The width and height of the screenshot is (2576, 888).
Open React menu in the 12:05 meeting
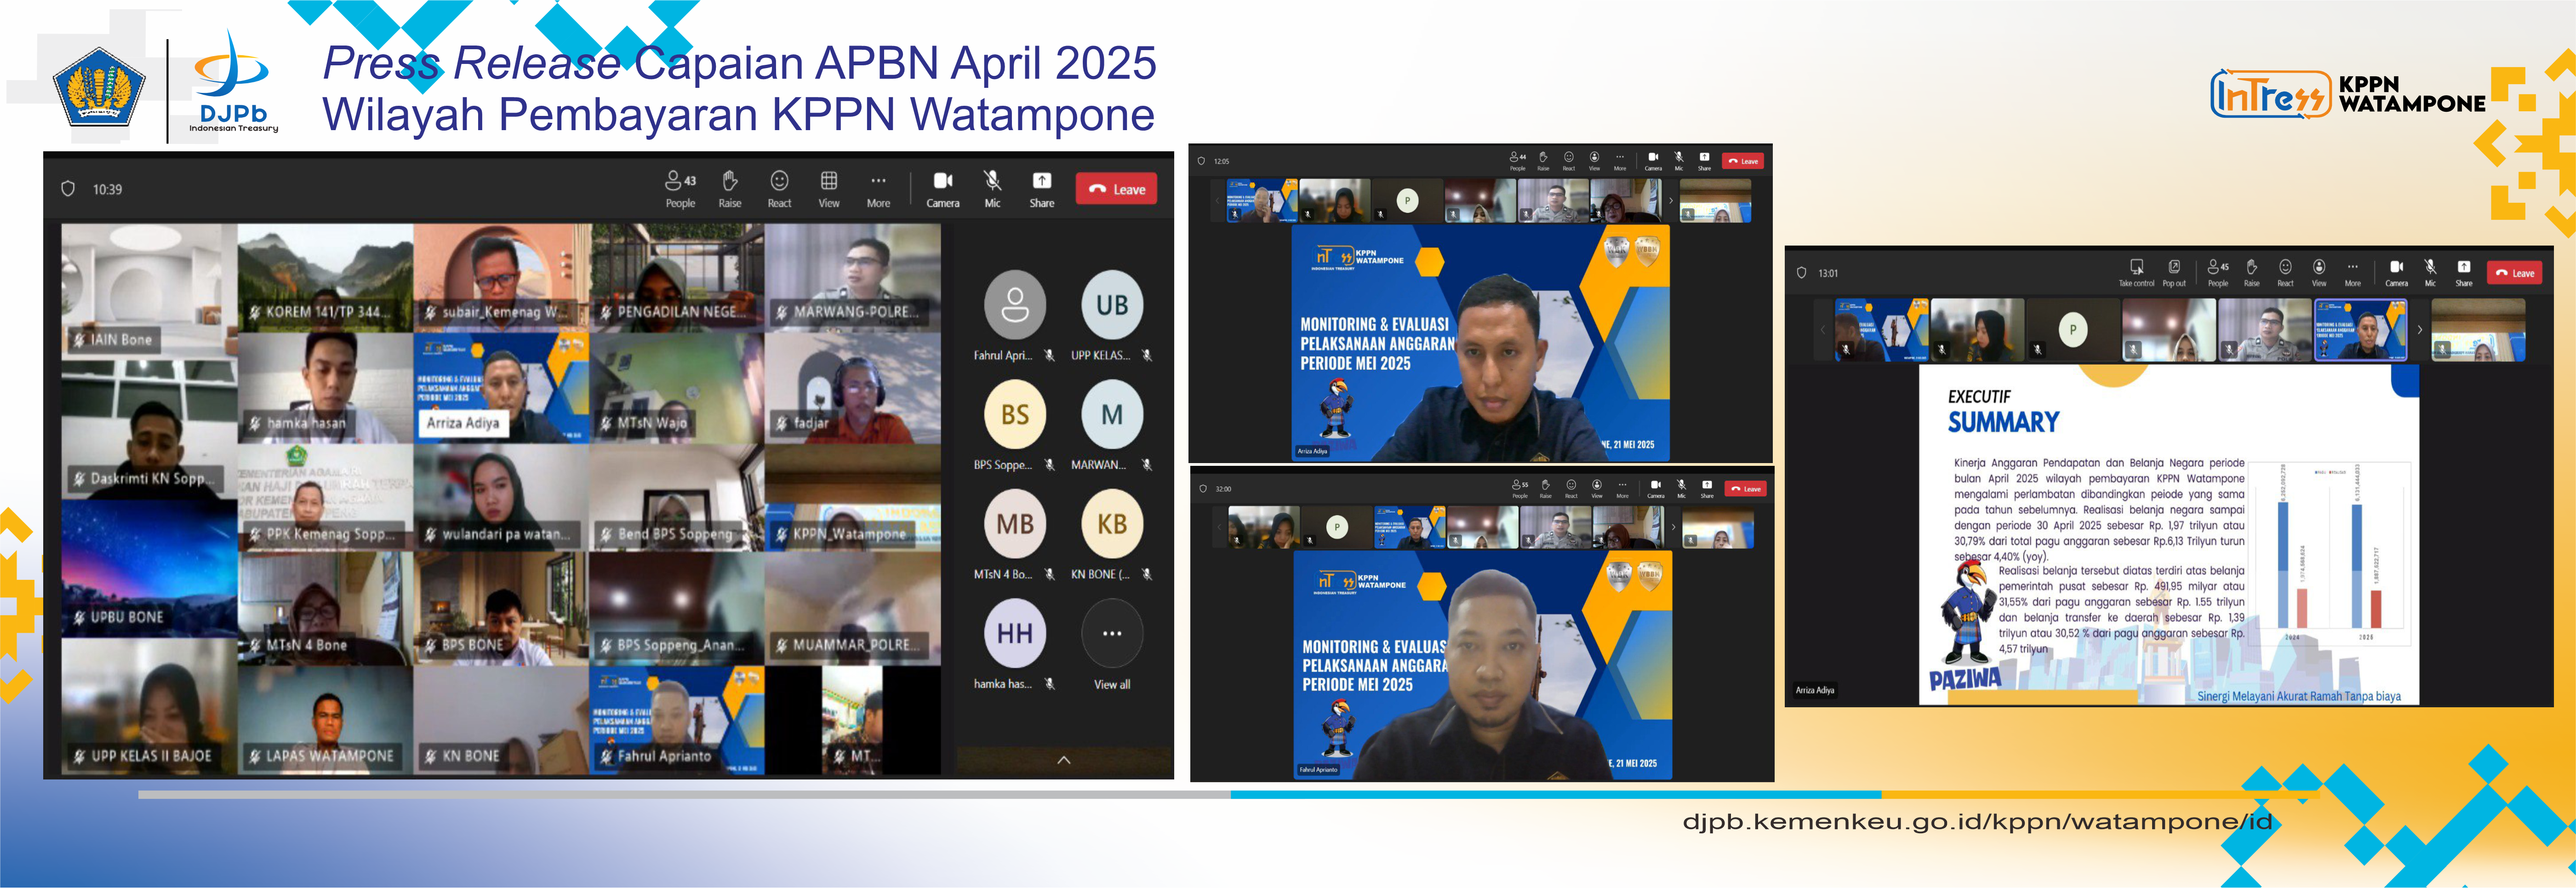[1569, 161]
